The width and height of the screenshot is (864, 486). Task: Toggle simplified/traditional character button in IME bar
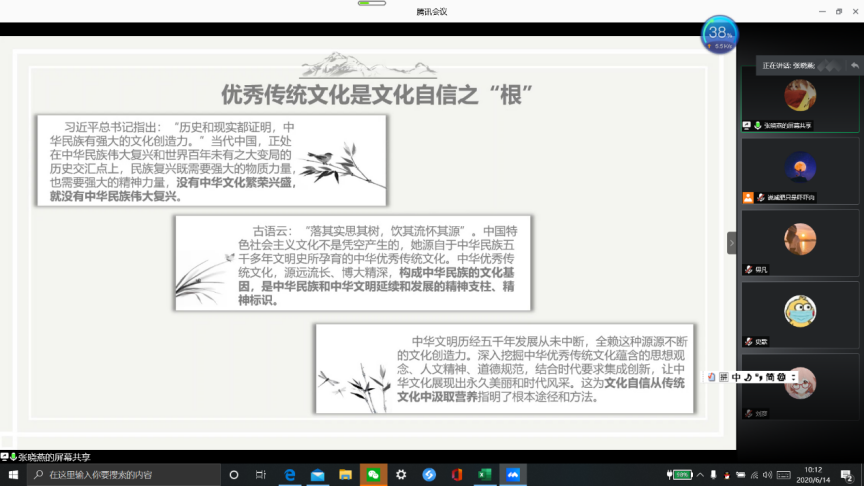(x=770, y=377)
